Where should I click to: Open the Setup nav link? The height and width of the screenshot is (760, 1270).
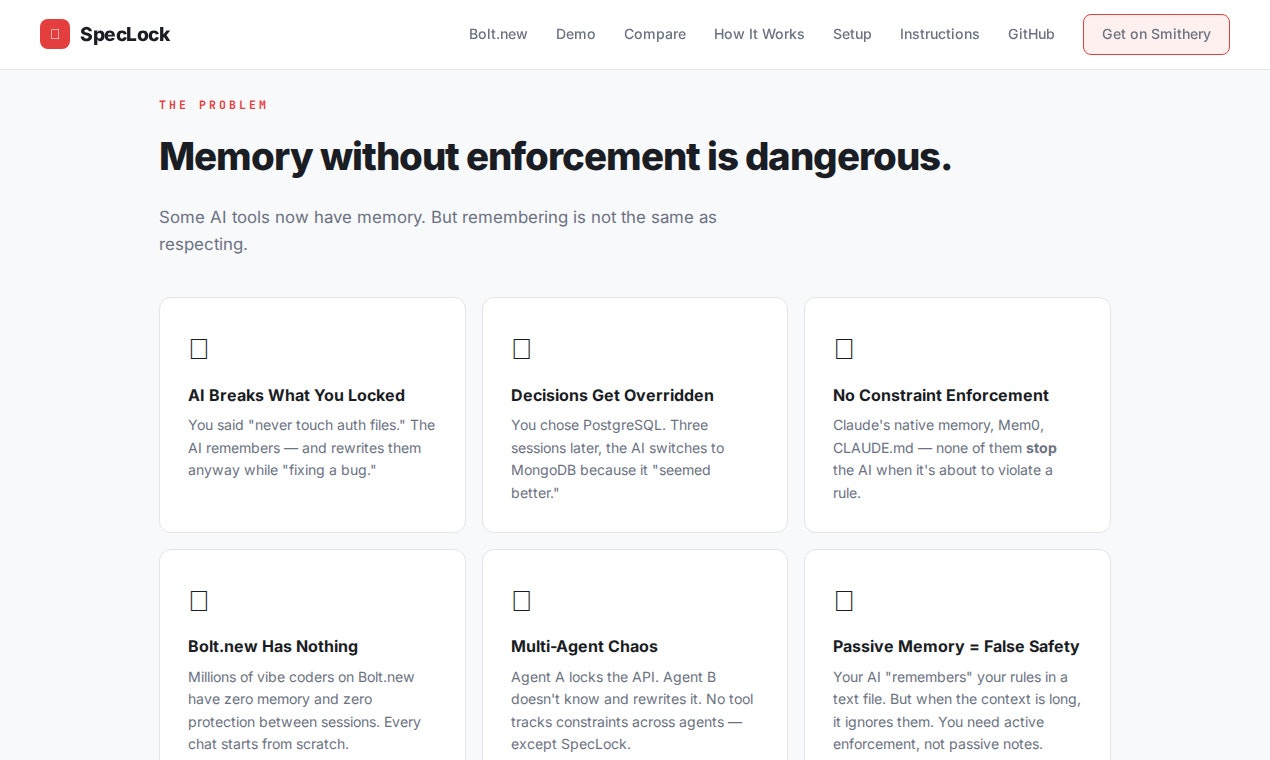[x=852, y=34]
